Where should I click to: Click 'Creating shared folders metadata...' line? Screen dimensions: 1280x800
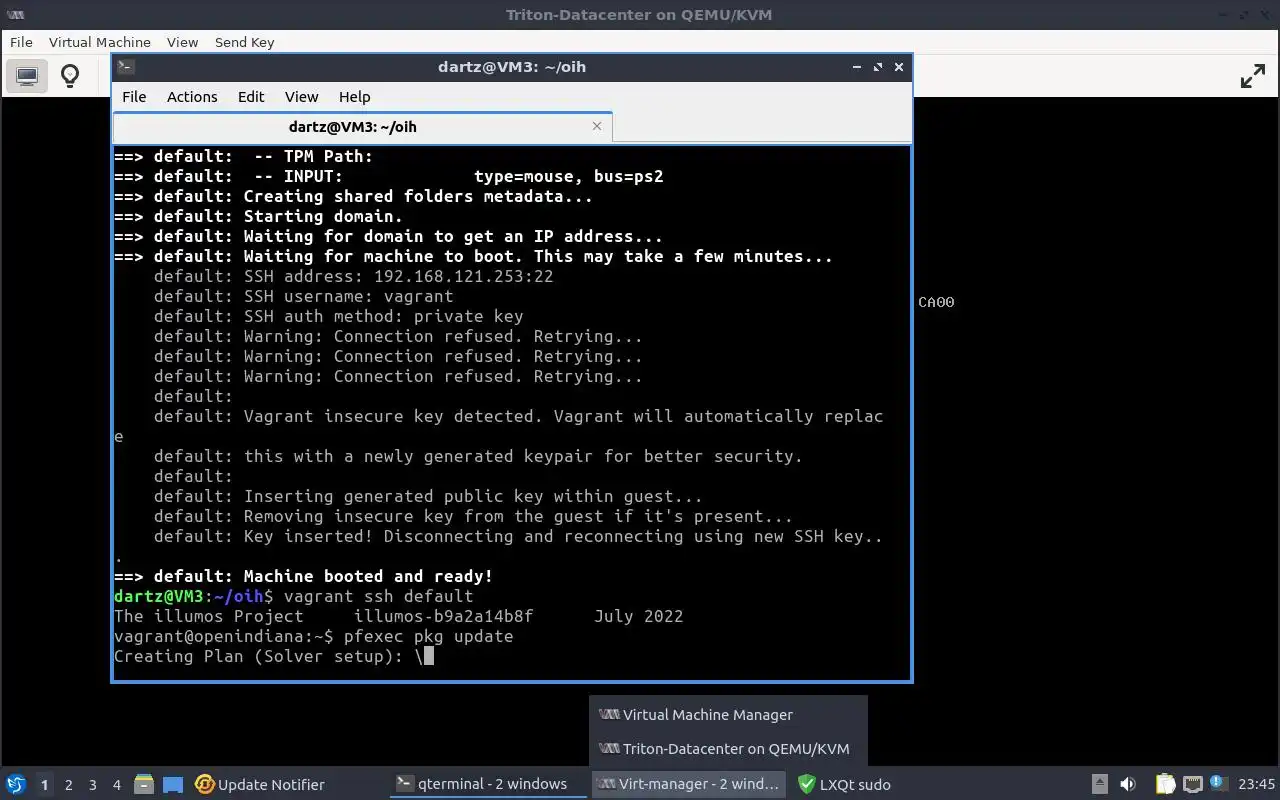(353, 196)
